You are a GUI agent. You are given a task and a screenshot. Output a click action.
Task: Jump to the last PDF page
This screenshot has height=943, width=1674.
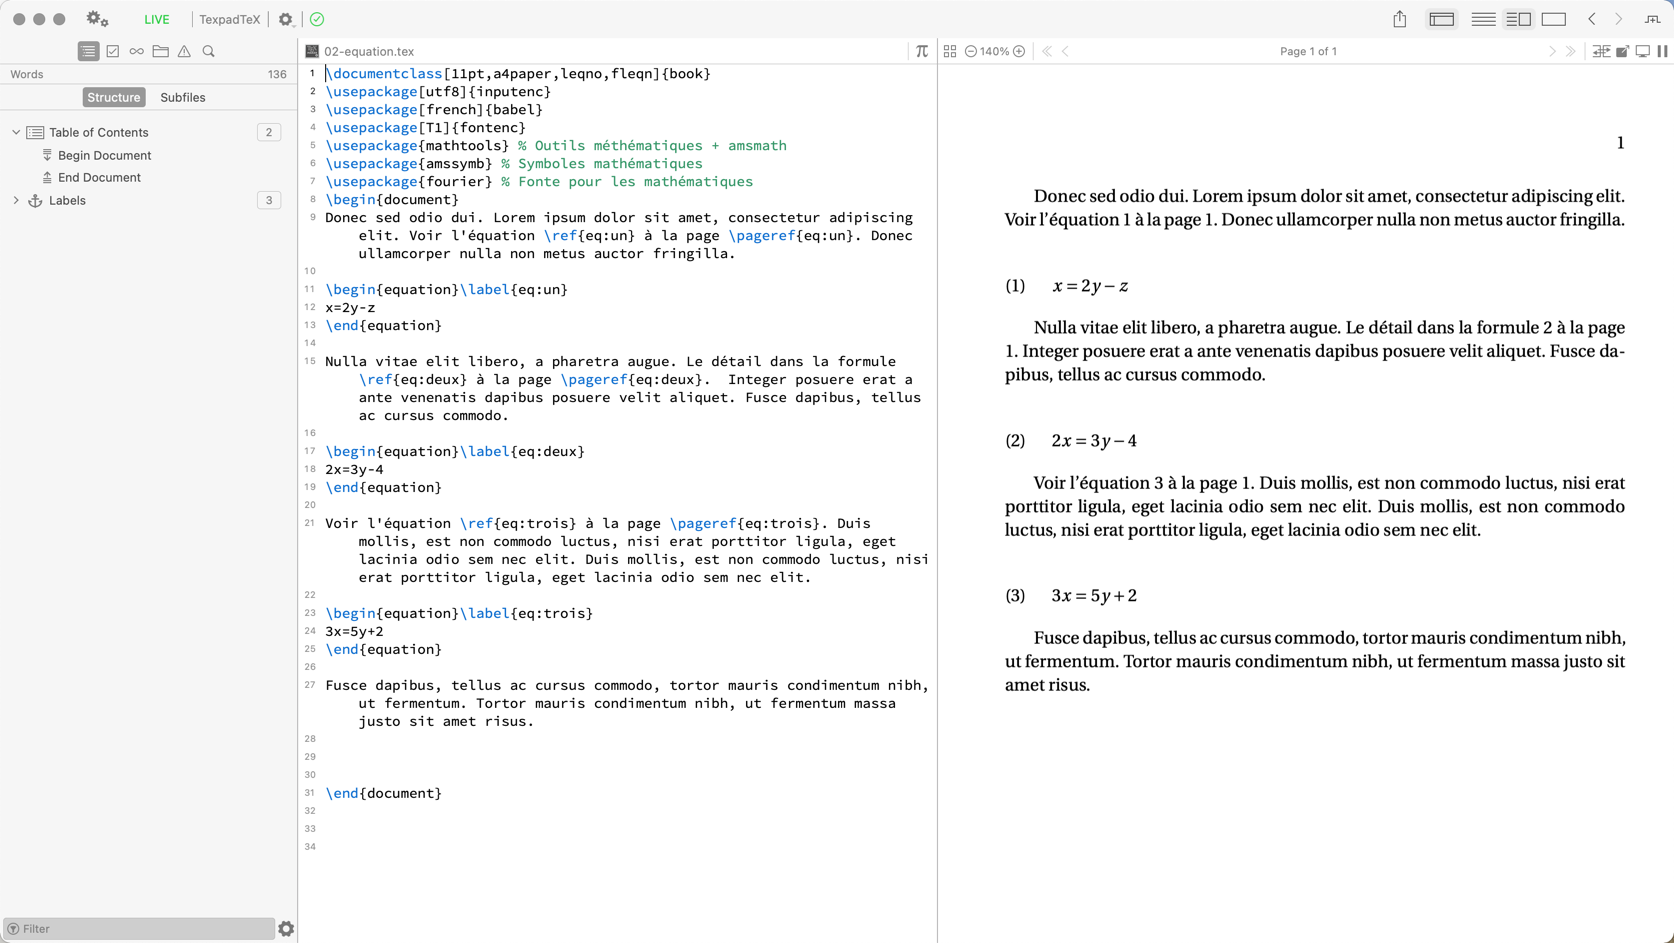(1571, 51)
